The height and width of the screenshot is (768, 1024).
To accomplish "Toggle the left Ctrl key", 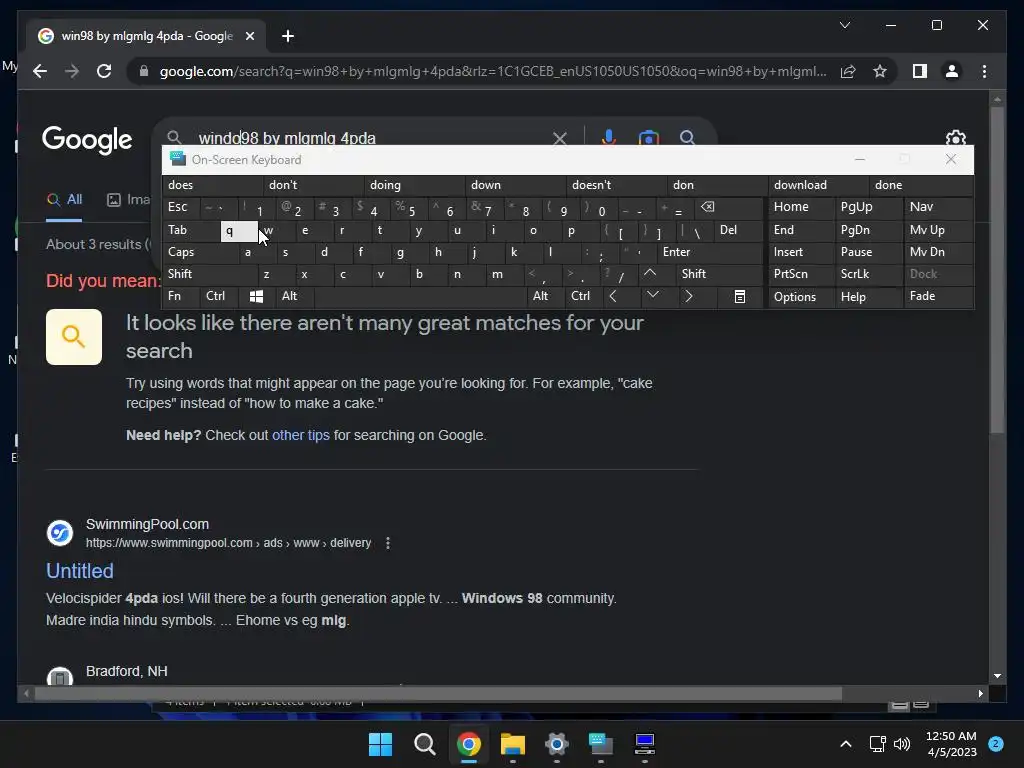I will point(218,296).
